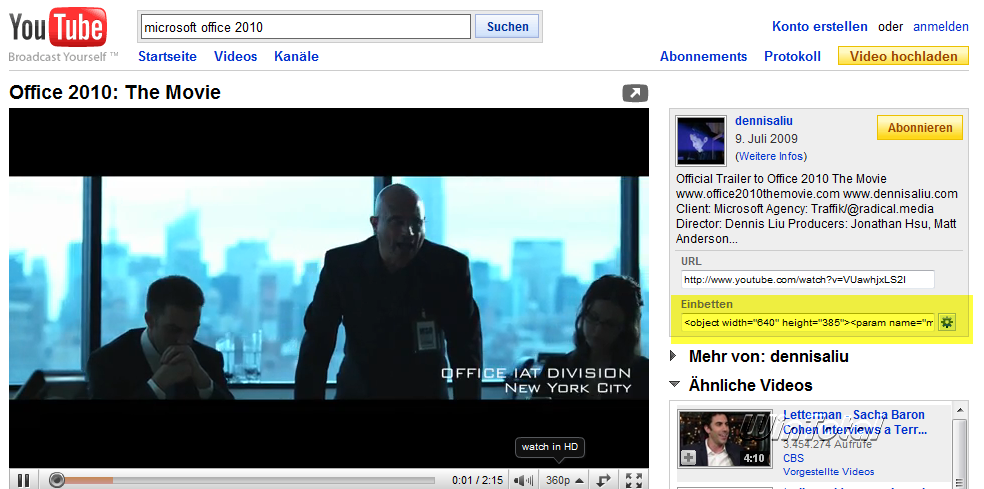Select the Einbetten embed code field

point(809,323)
